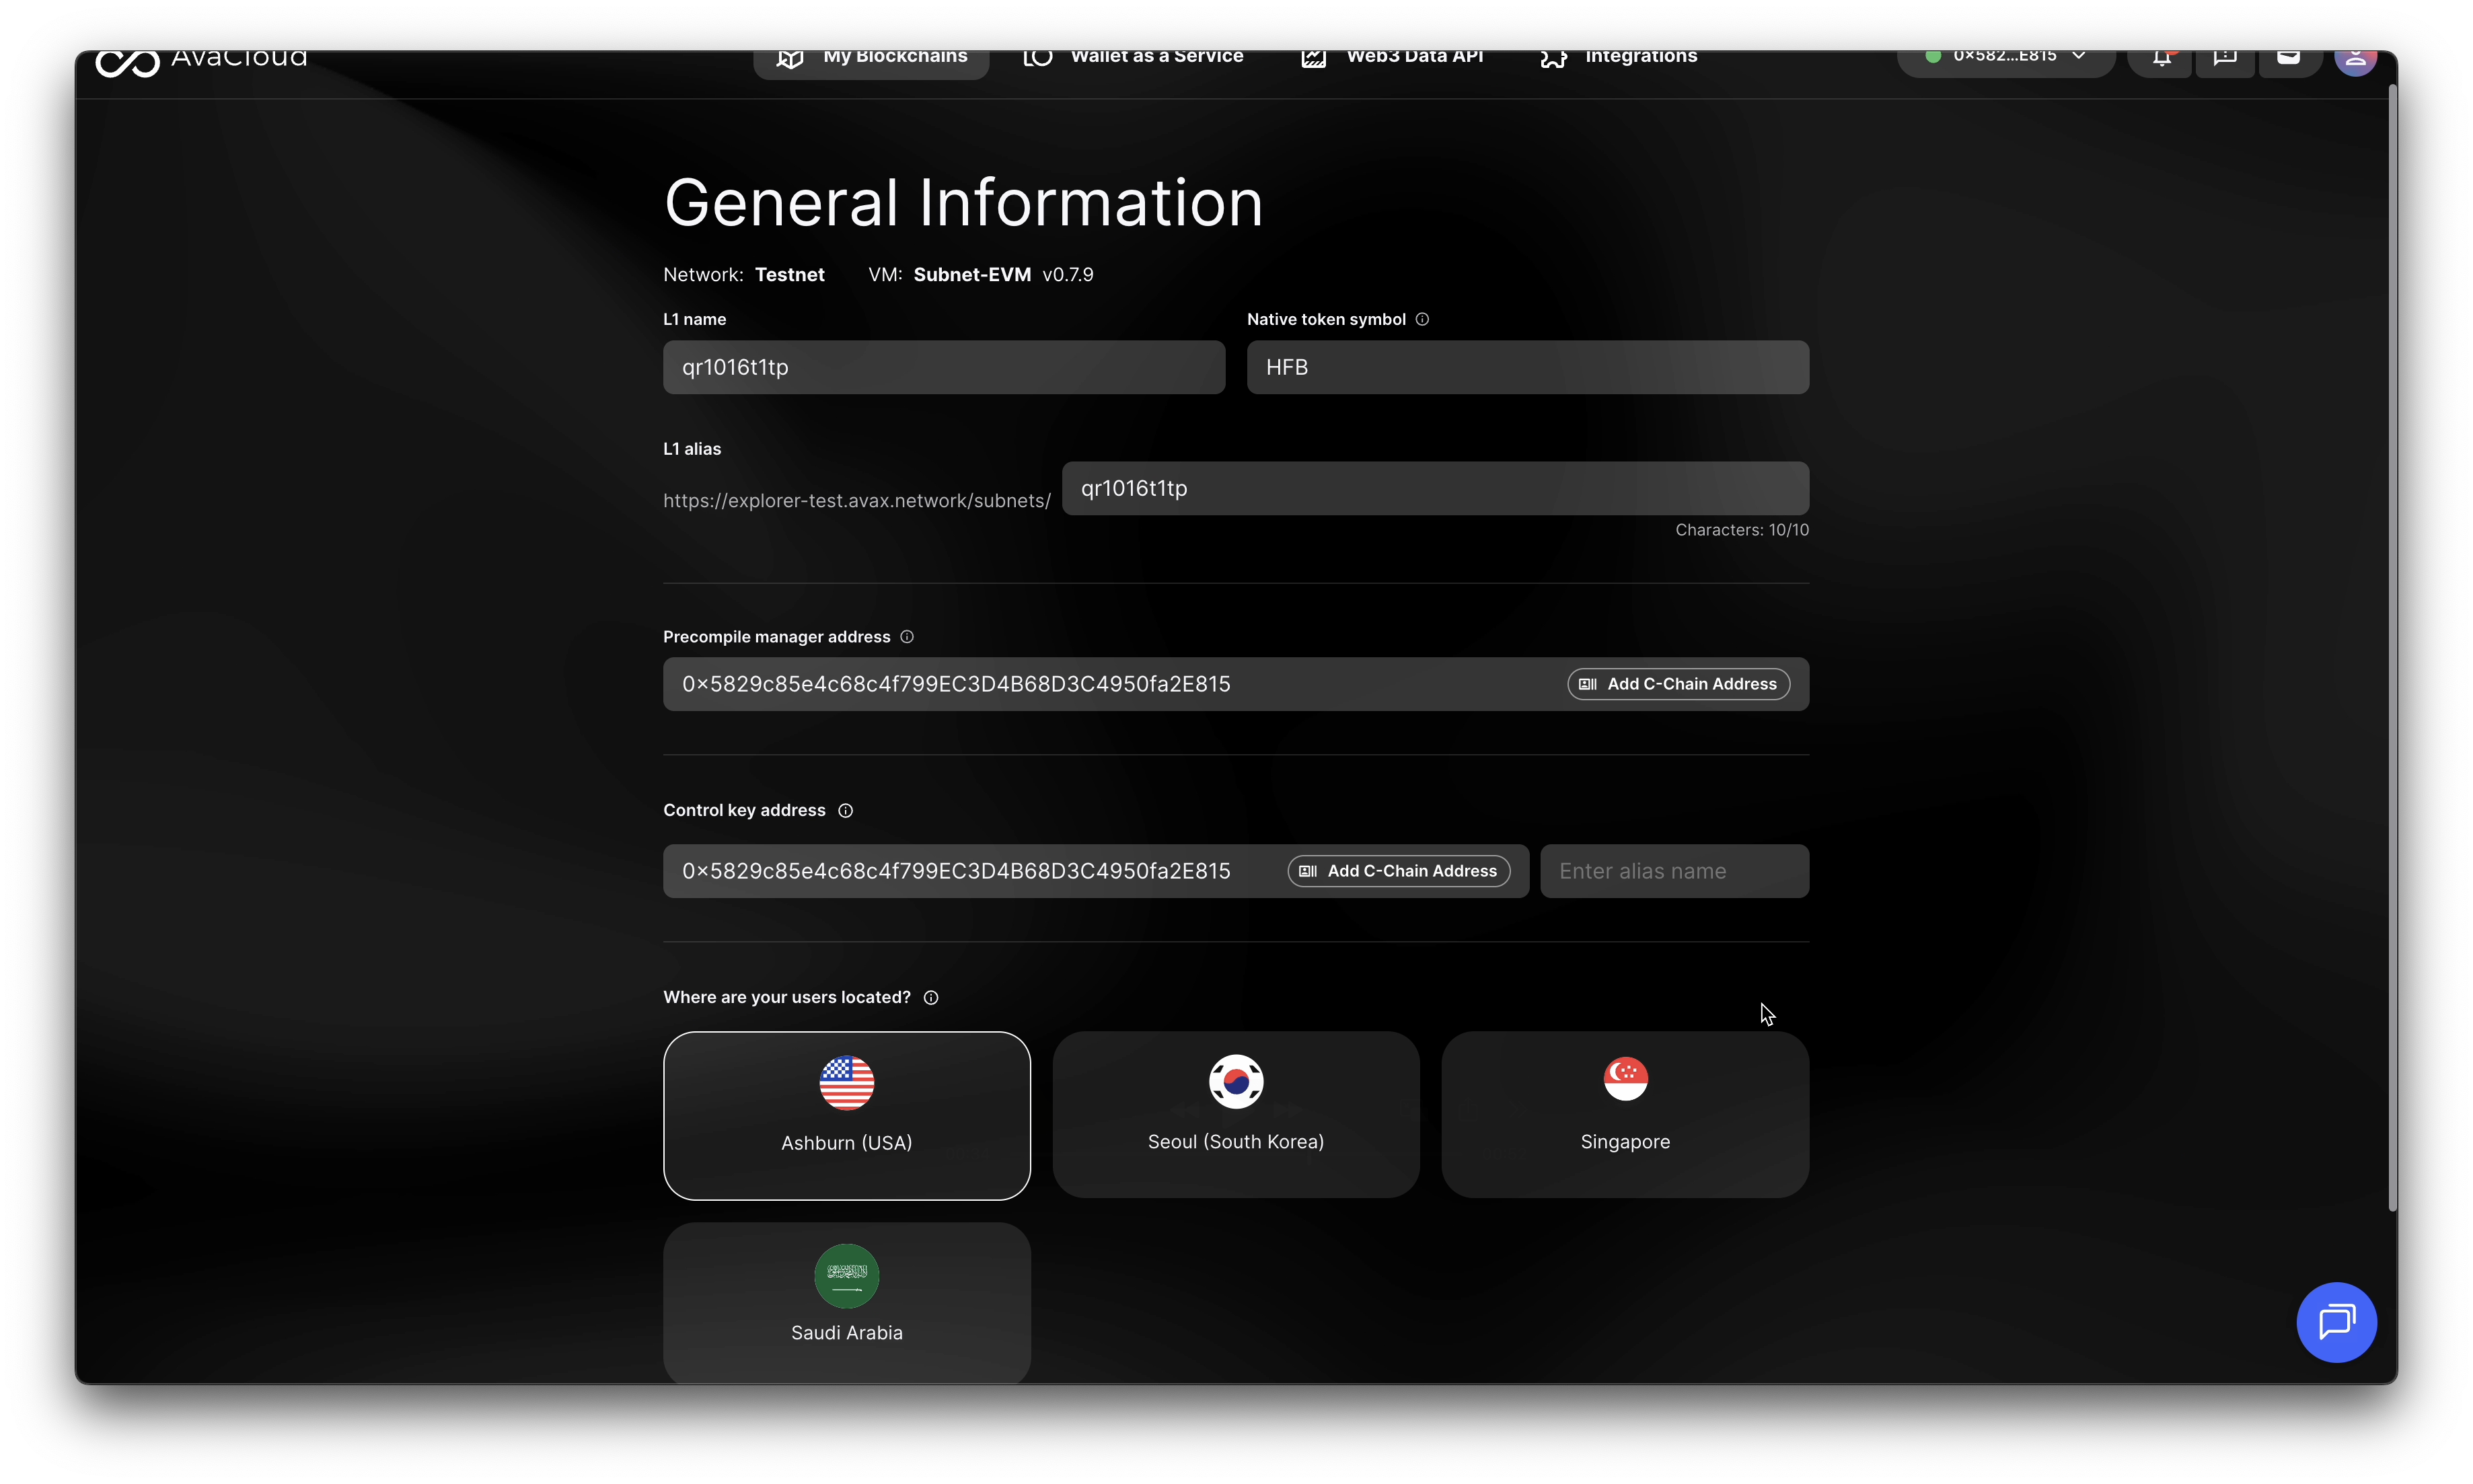Select Seoul (South Korea) location
The height and width of the screenshot is (1484, 2473).
[1235, 1114]
